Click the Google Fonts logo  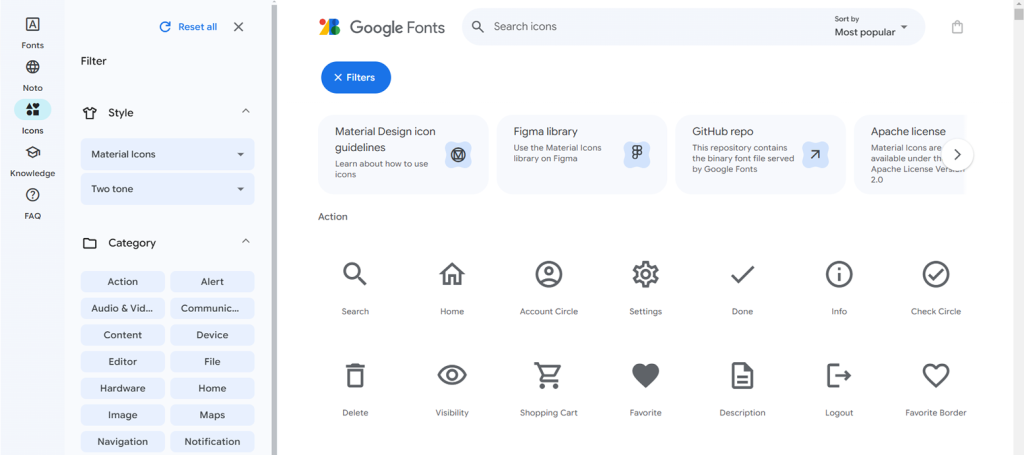[x=382, y=27]
